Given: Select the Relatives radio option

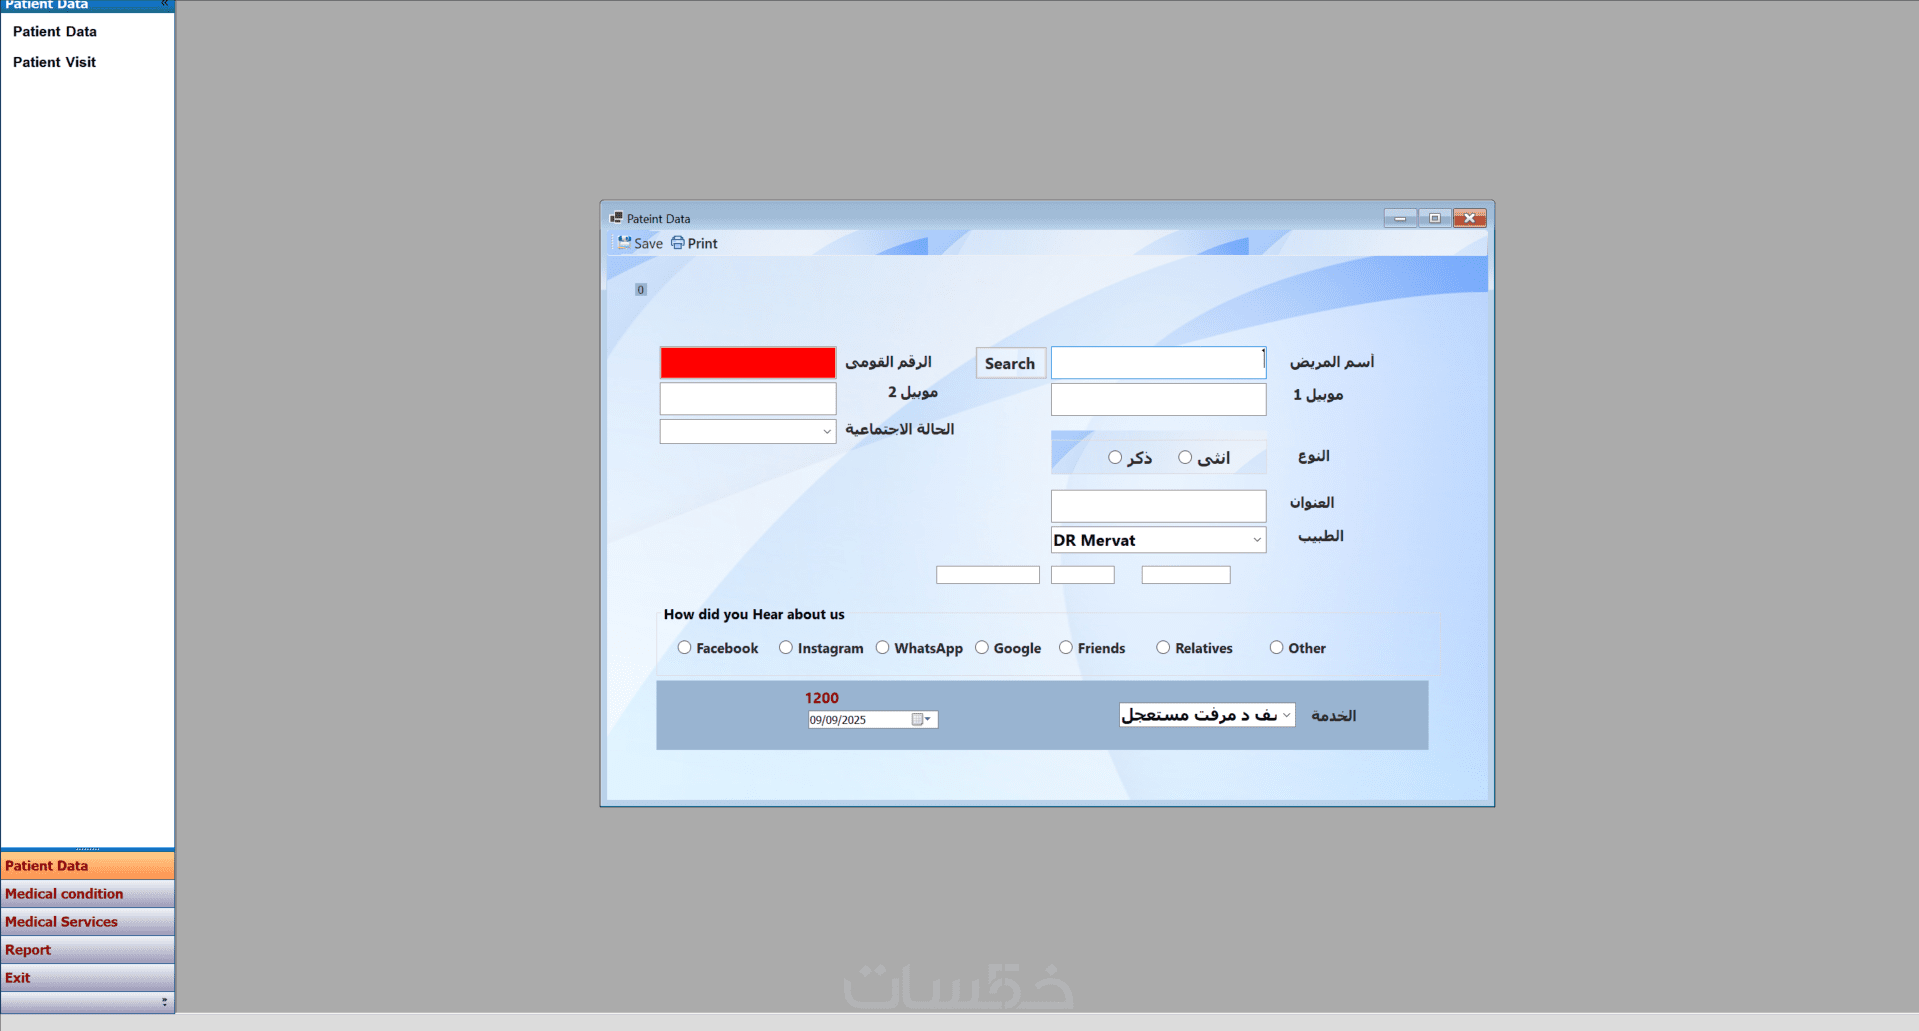Looking at the screenshot, I should click(x=1163, y=648).
